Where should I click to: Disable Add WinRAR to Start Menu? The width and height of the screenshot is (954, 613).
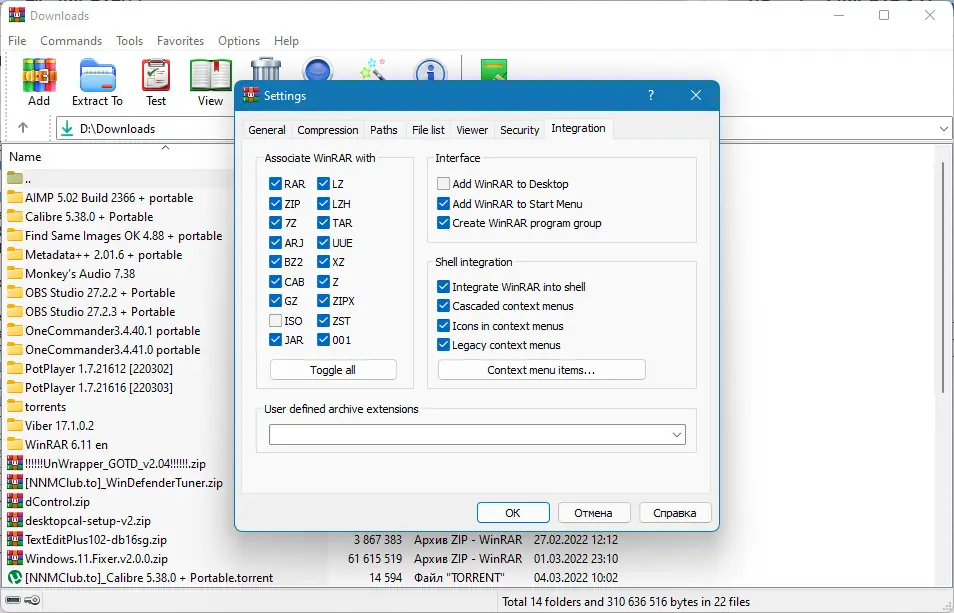(443, 204)
